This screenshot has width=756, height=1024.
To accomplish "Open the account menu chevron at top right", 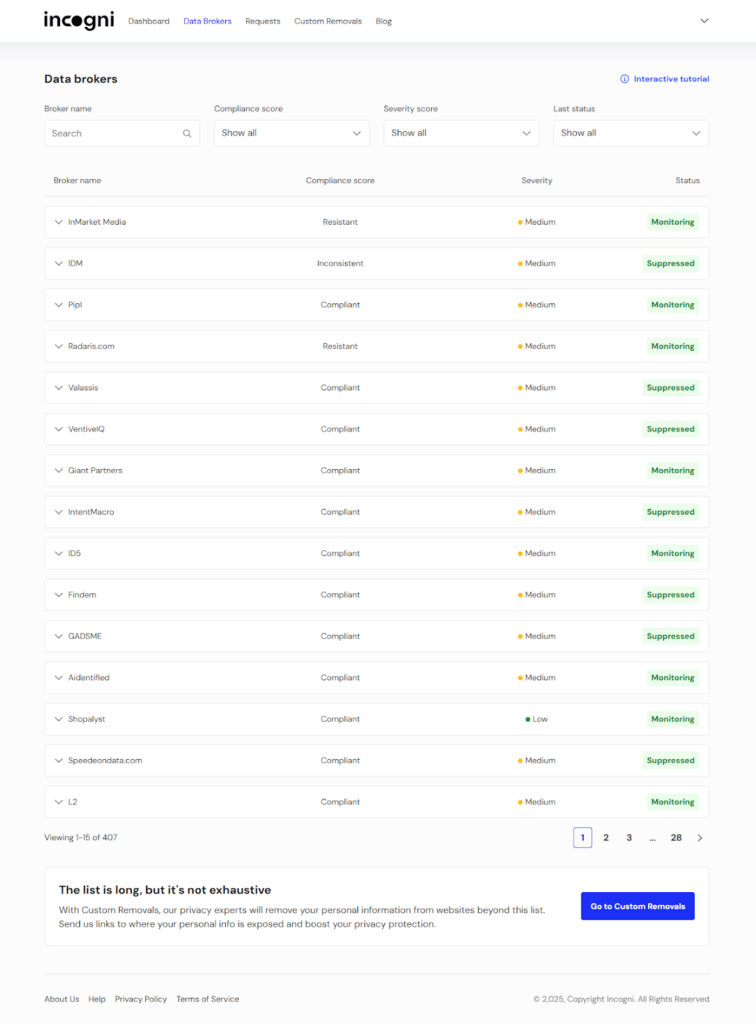I will click(x=704, y=21).
